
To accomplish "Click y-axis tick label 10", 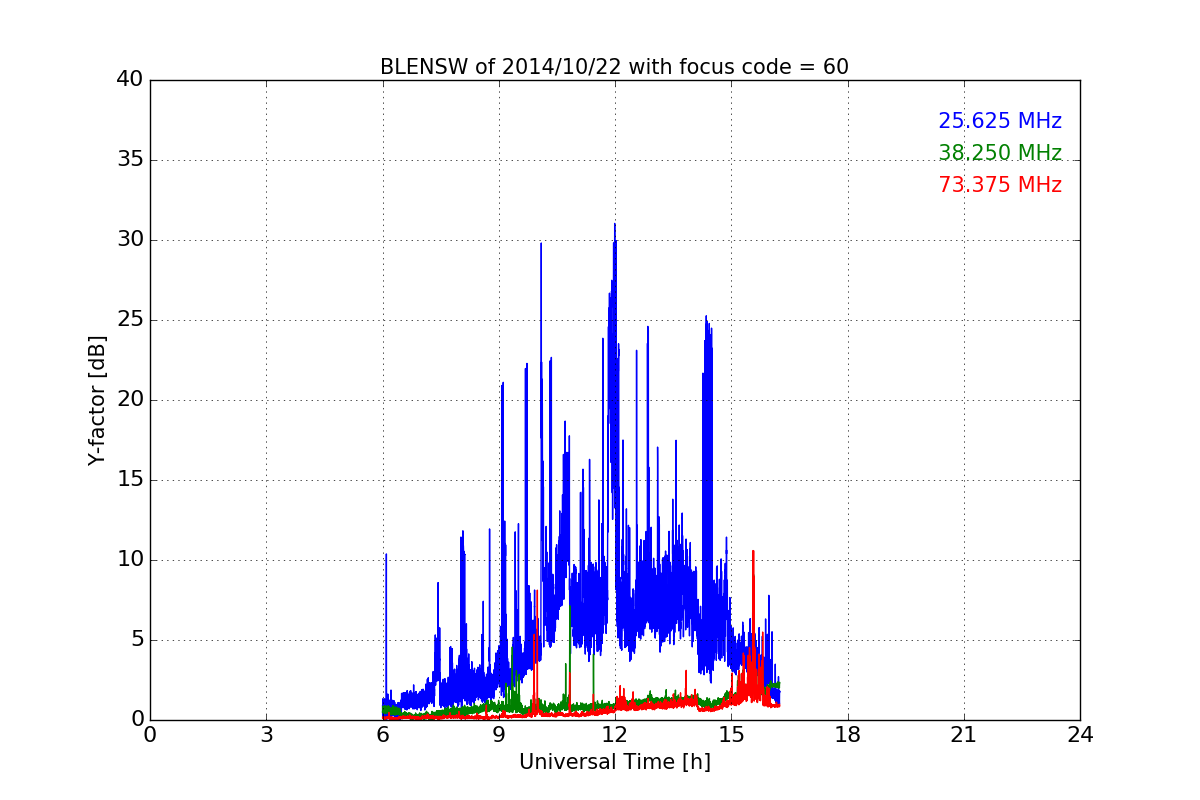I will click(x=131, y=560).
